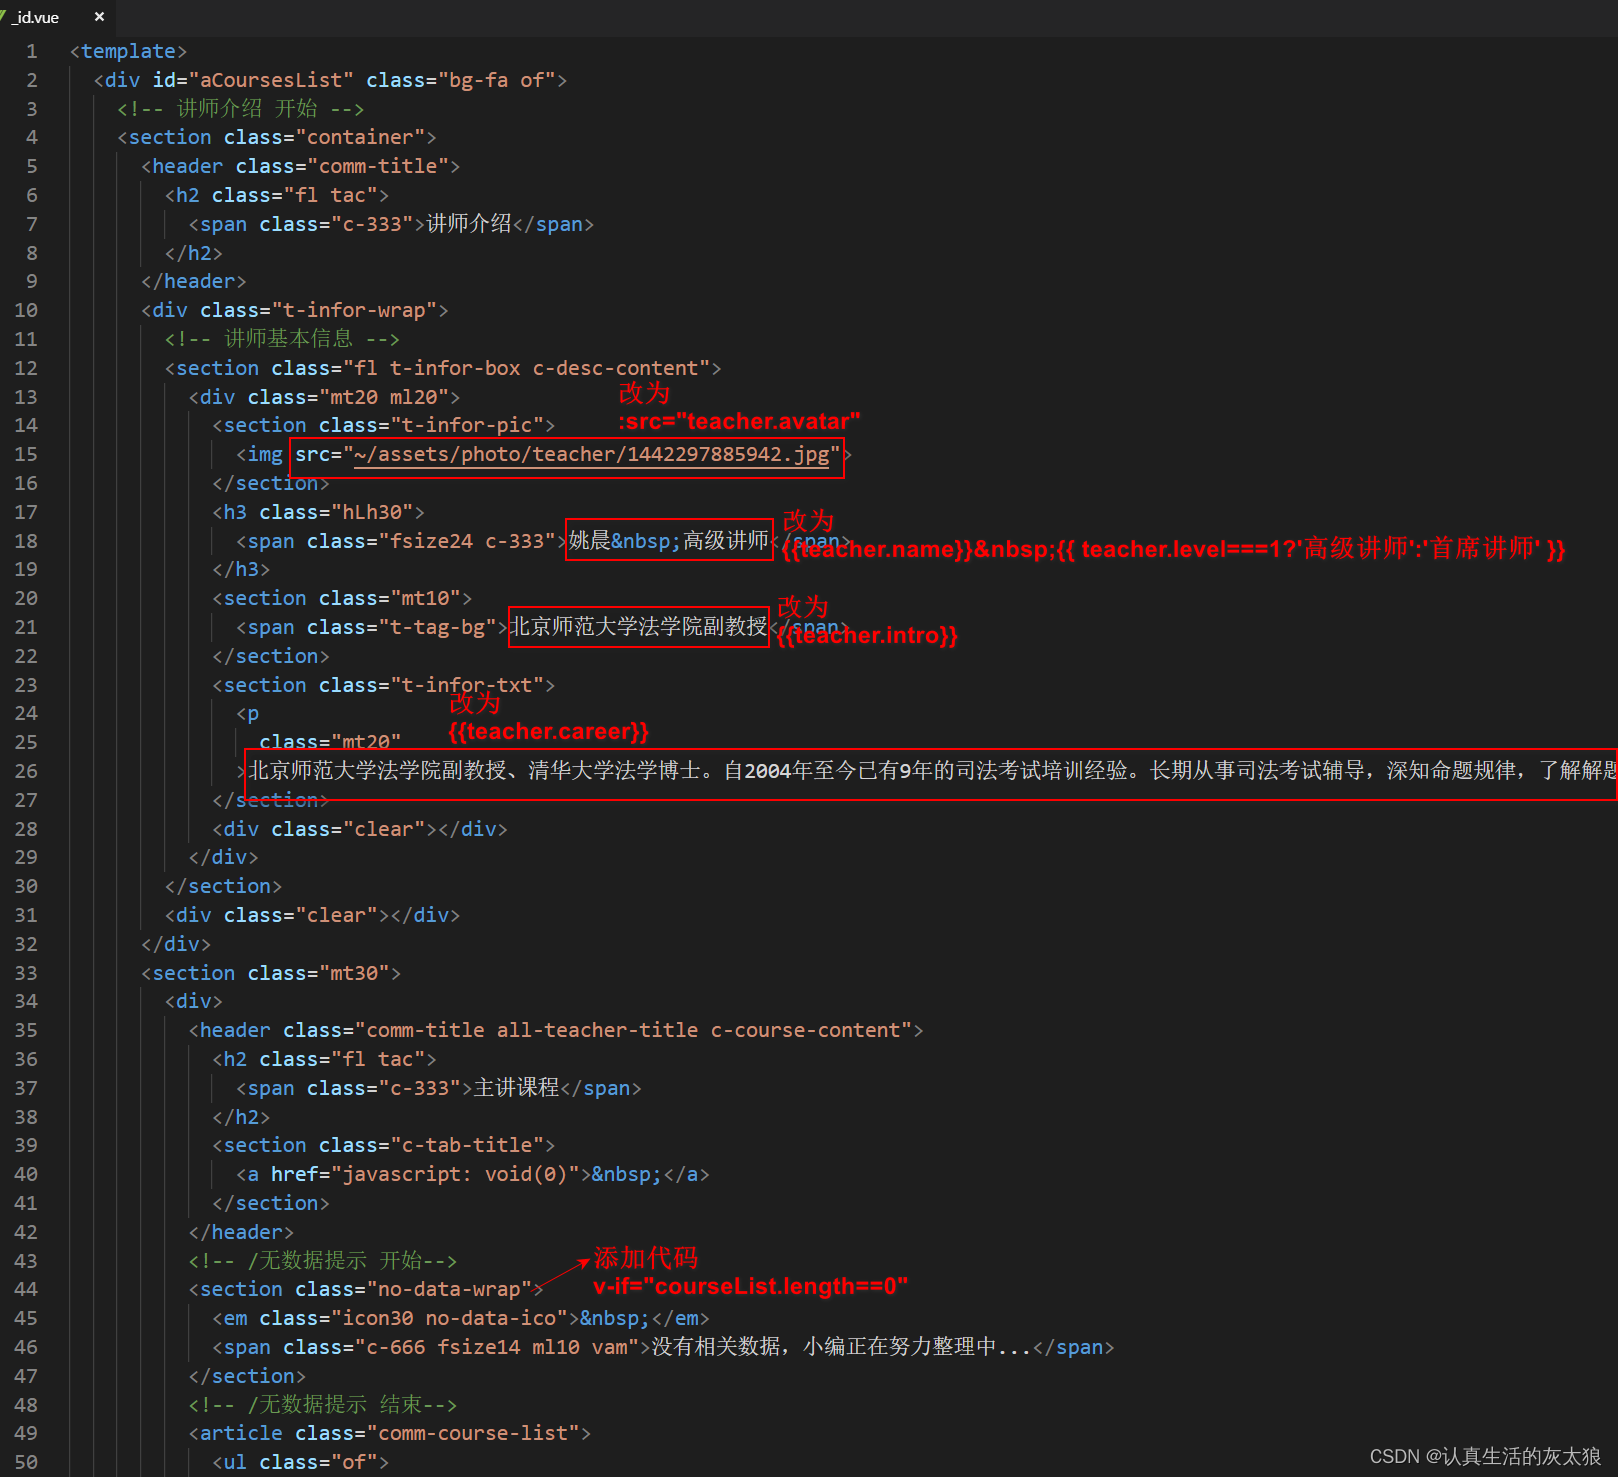Close the _id.vue editor tab
The height and width of the screenshot is (1477, 1618).
pos(99,17)
